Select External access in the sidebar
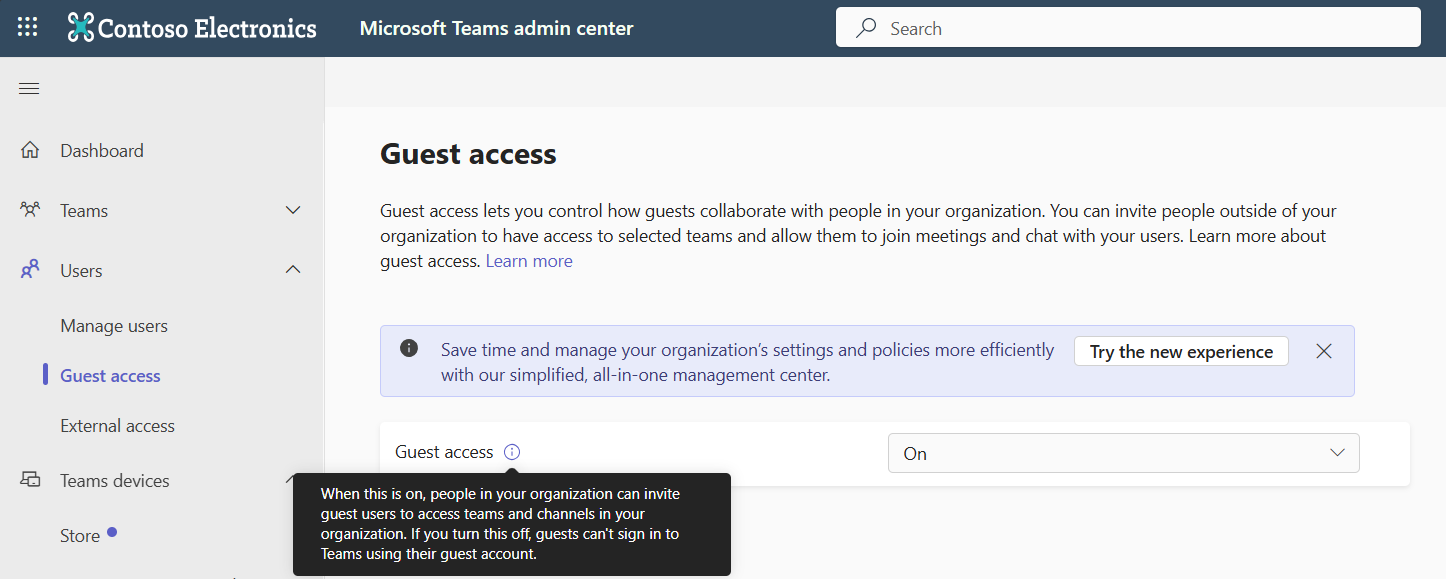The height and width of the screenshot is (579, 1446). coord(117,426)
